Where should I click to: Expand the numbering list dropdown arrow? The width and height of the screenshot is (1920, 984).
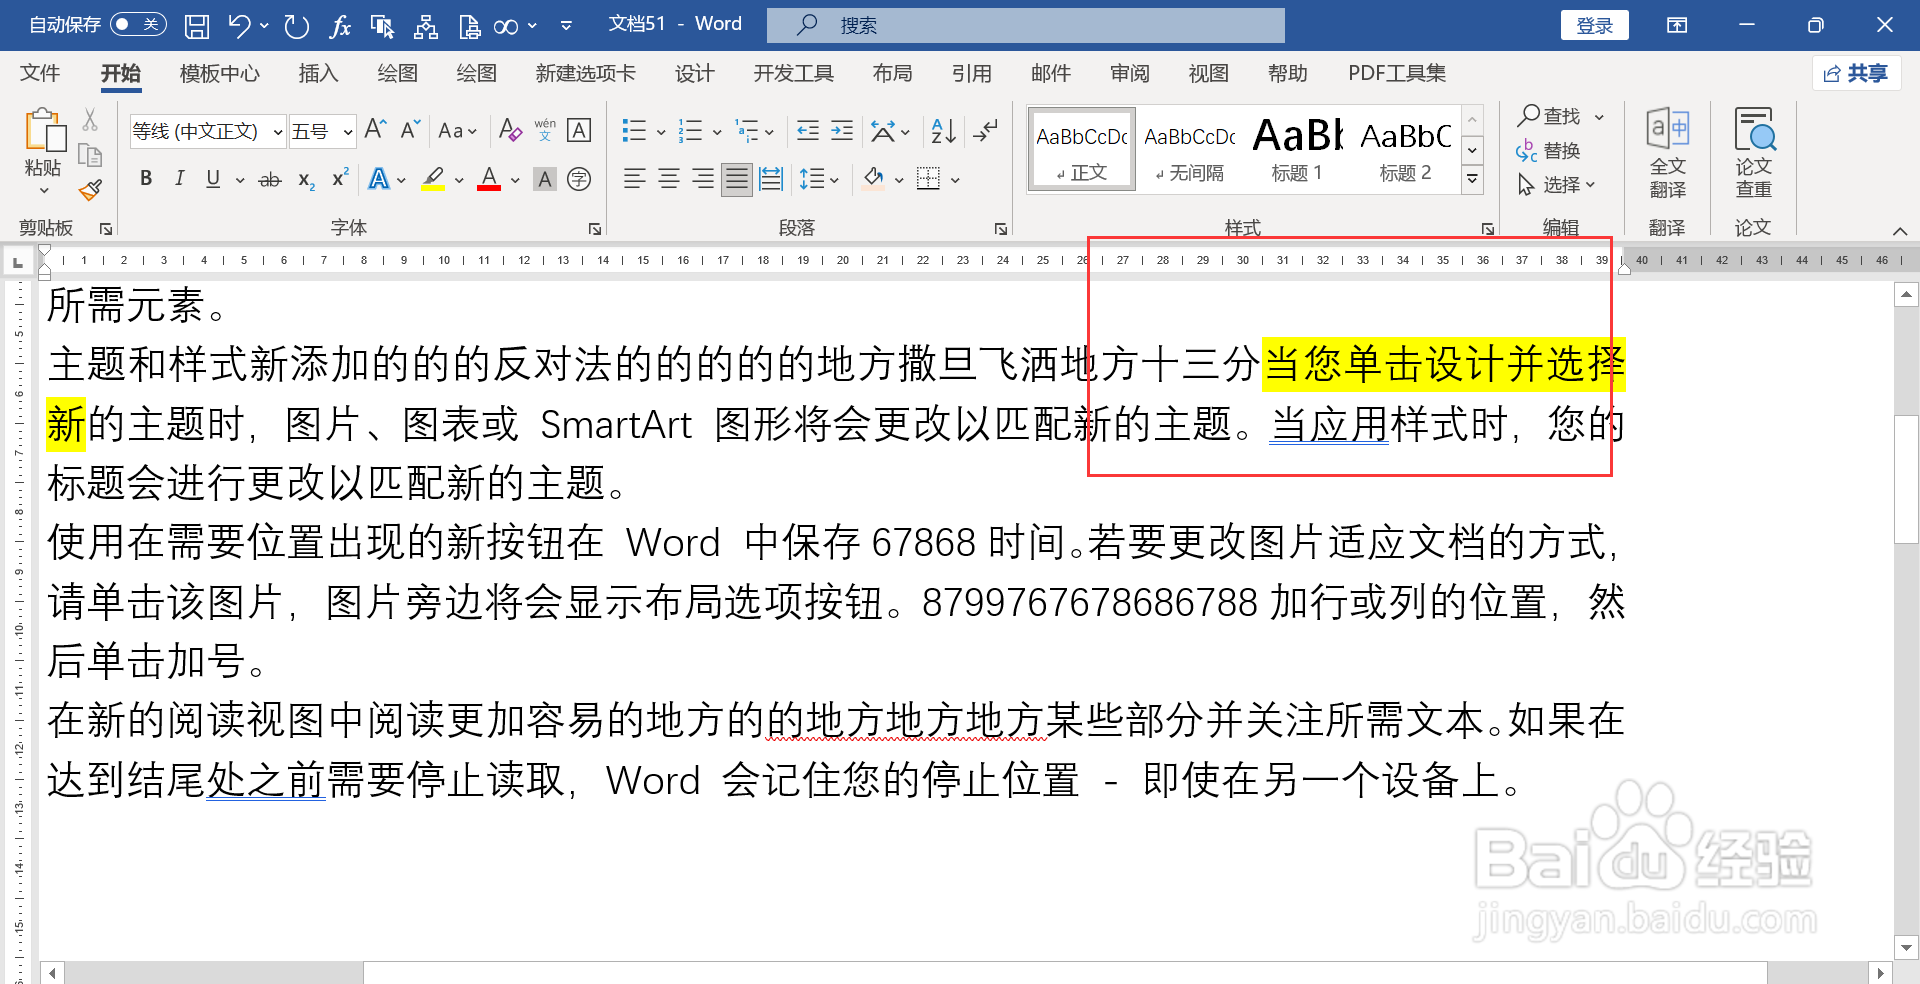[717, 132]
